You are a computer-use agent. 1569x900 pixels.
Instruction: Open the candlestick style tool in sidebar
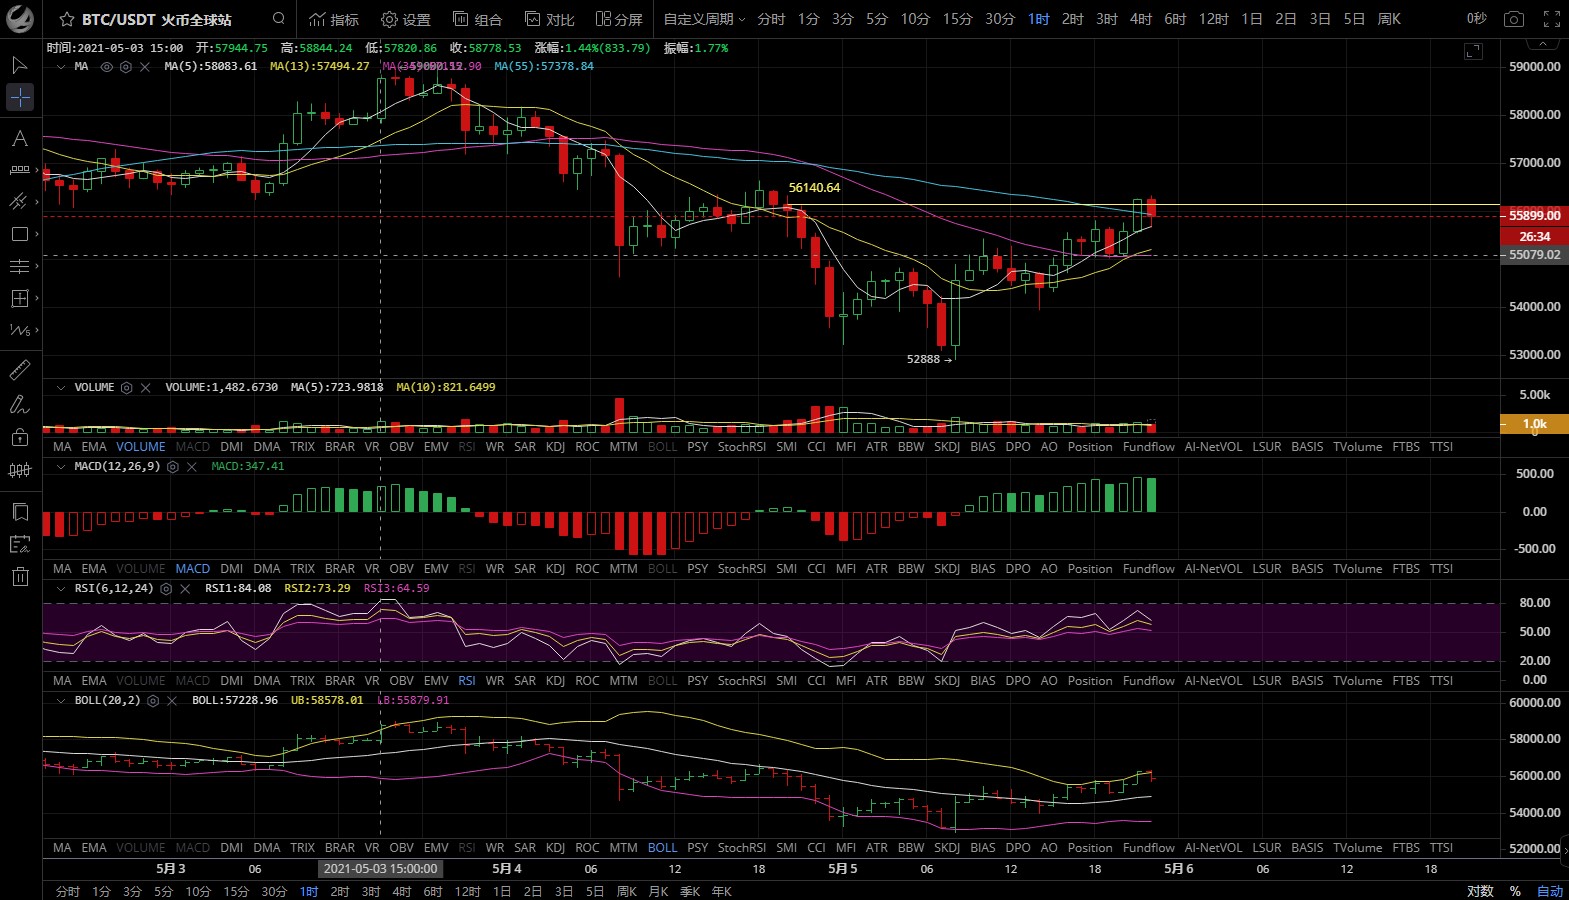[19, 470]
